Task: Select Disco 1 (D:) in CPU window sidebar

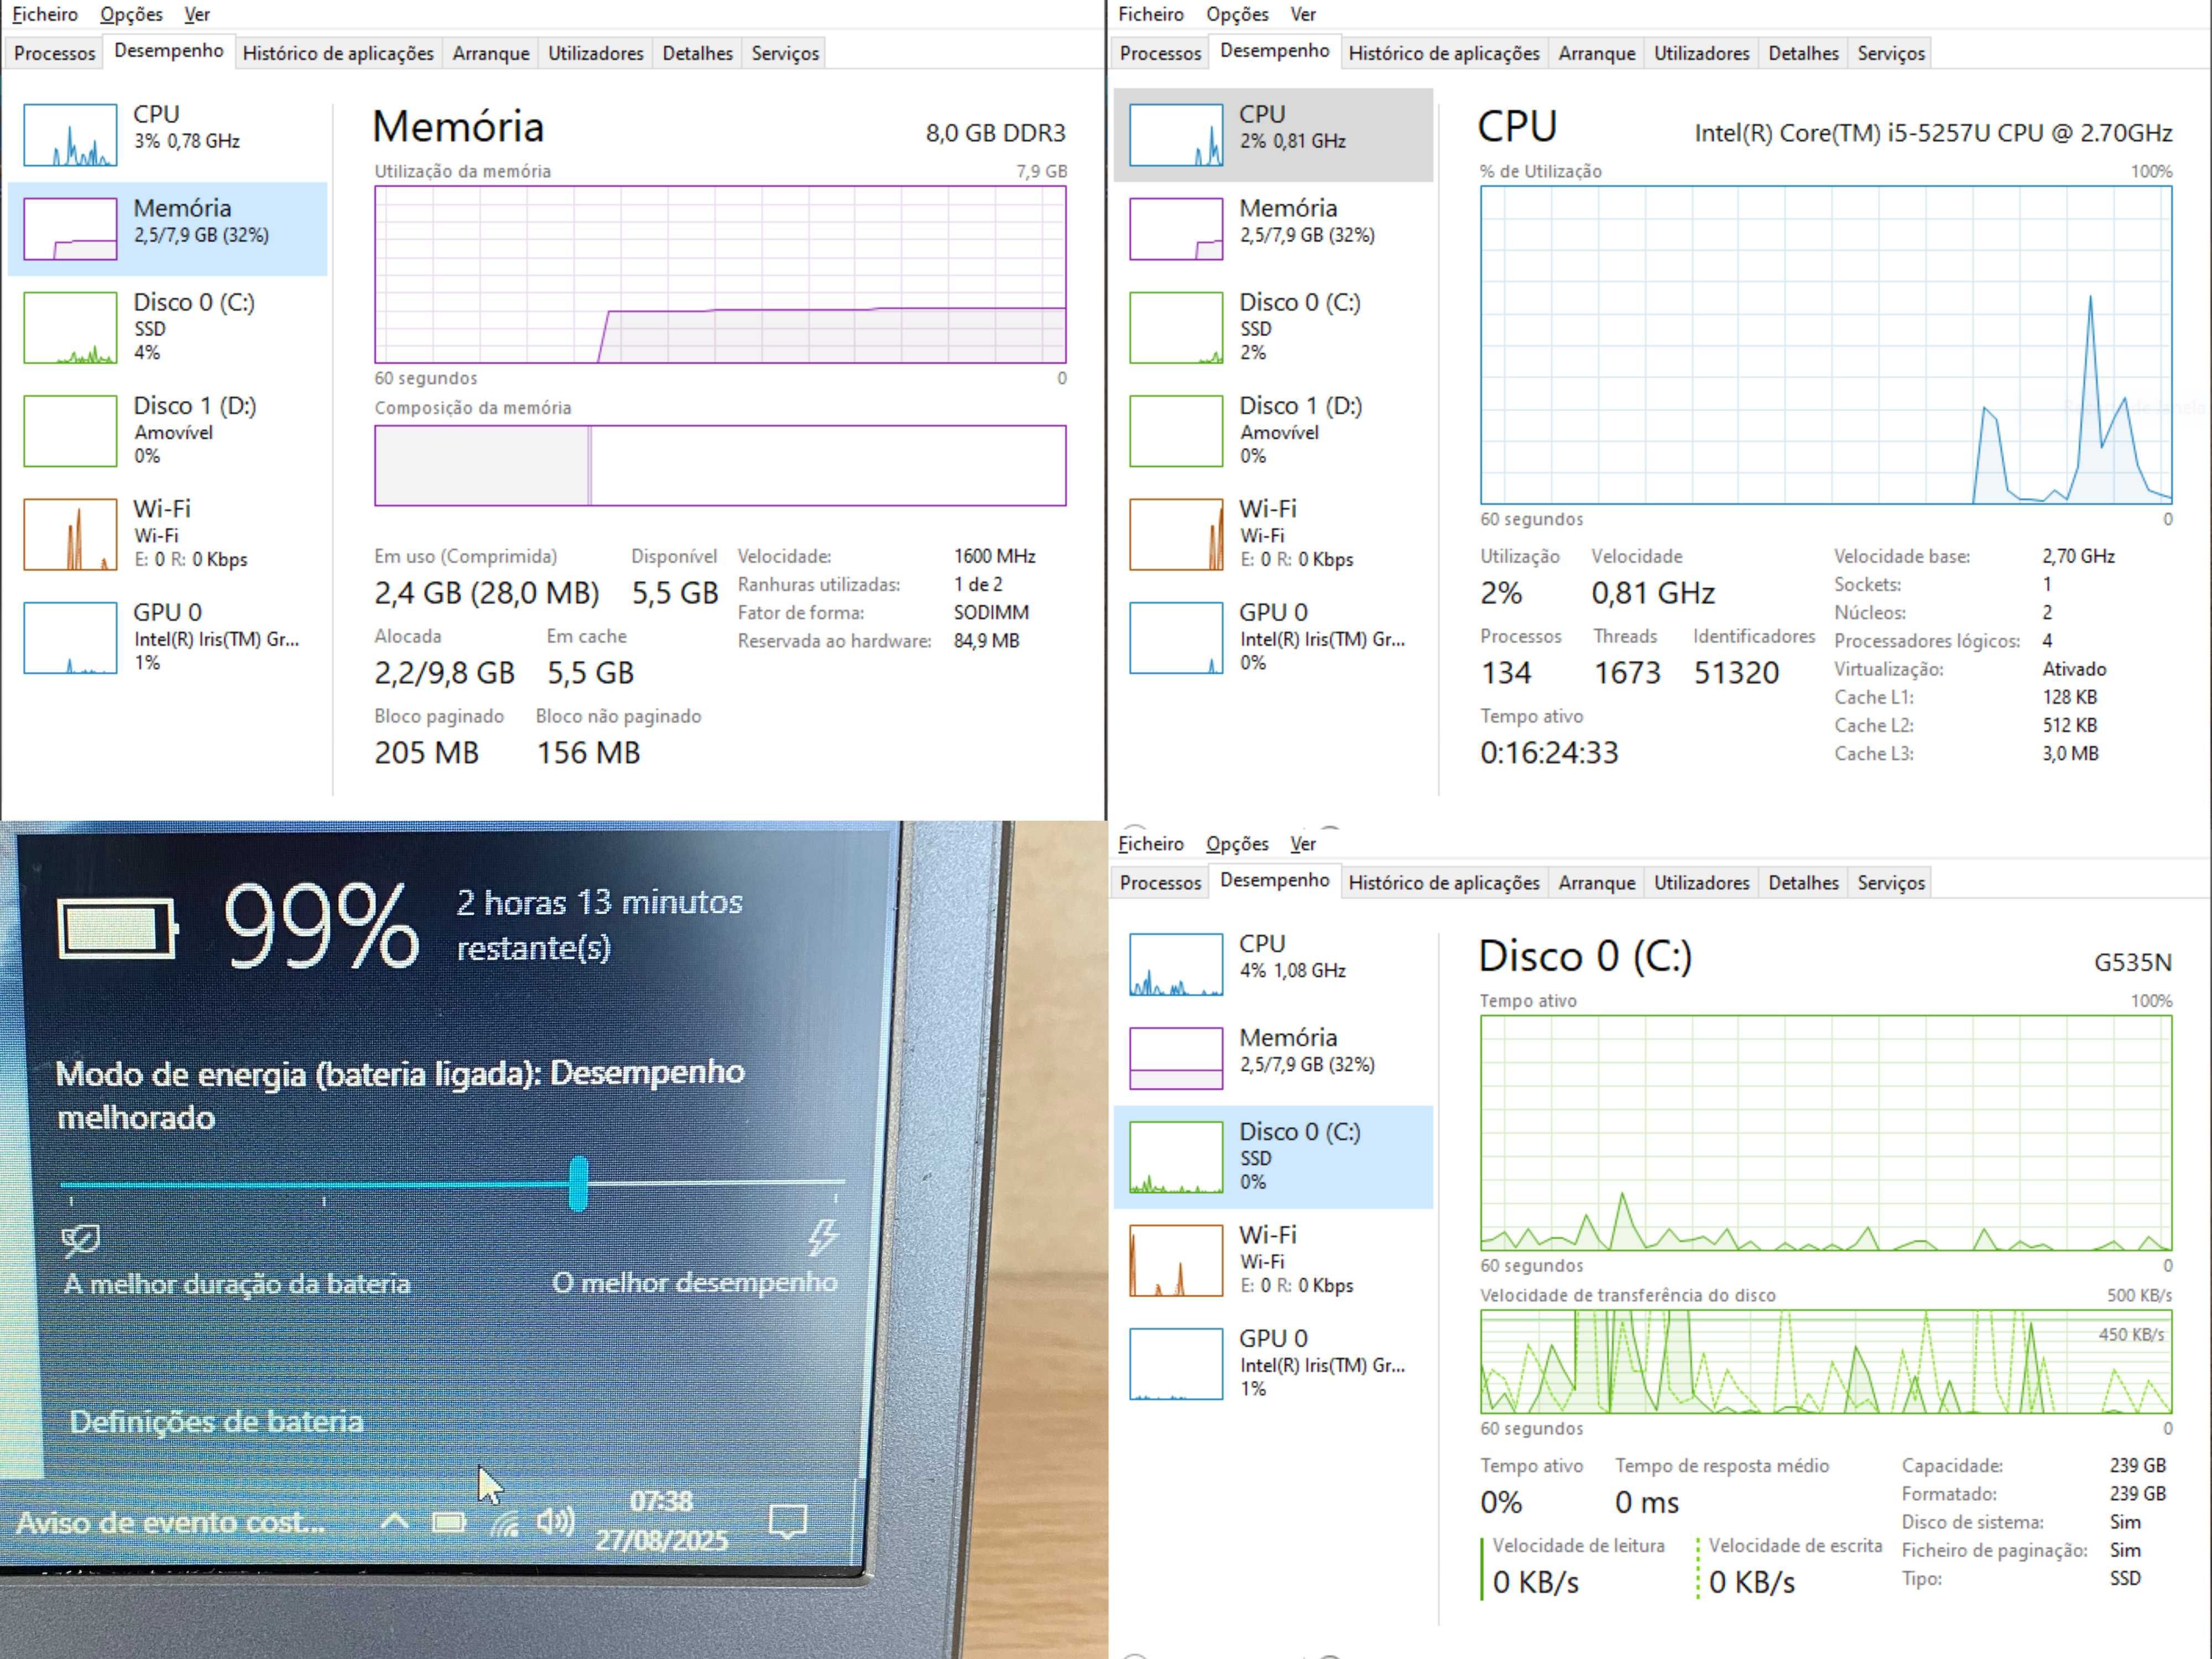Action: click(x=1273, y=430)
